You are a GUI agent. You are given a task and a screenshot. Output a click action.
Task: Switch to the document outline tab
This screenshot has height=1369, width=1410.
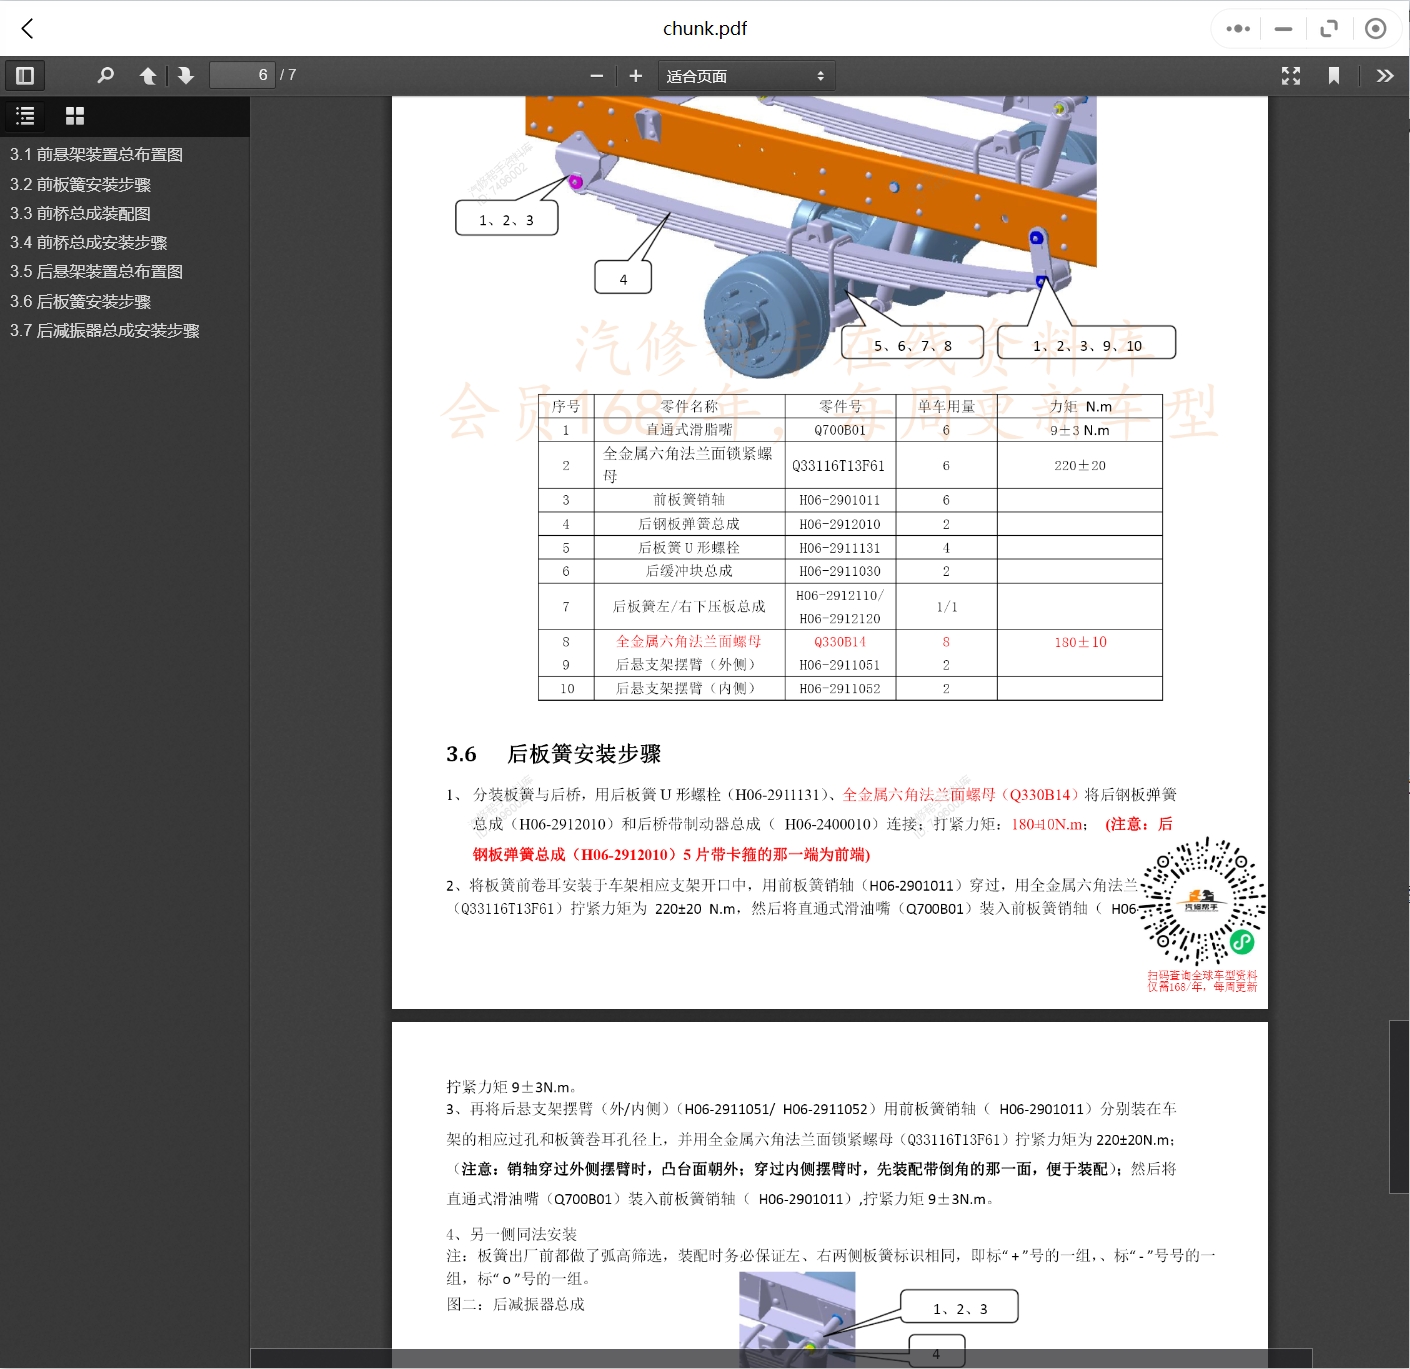[x=25, y=116]
